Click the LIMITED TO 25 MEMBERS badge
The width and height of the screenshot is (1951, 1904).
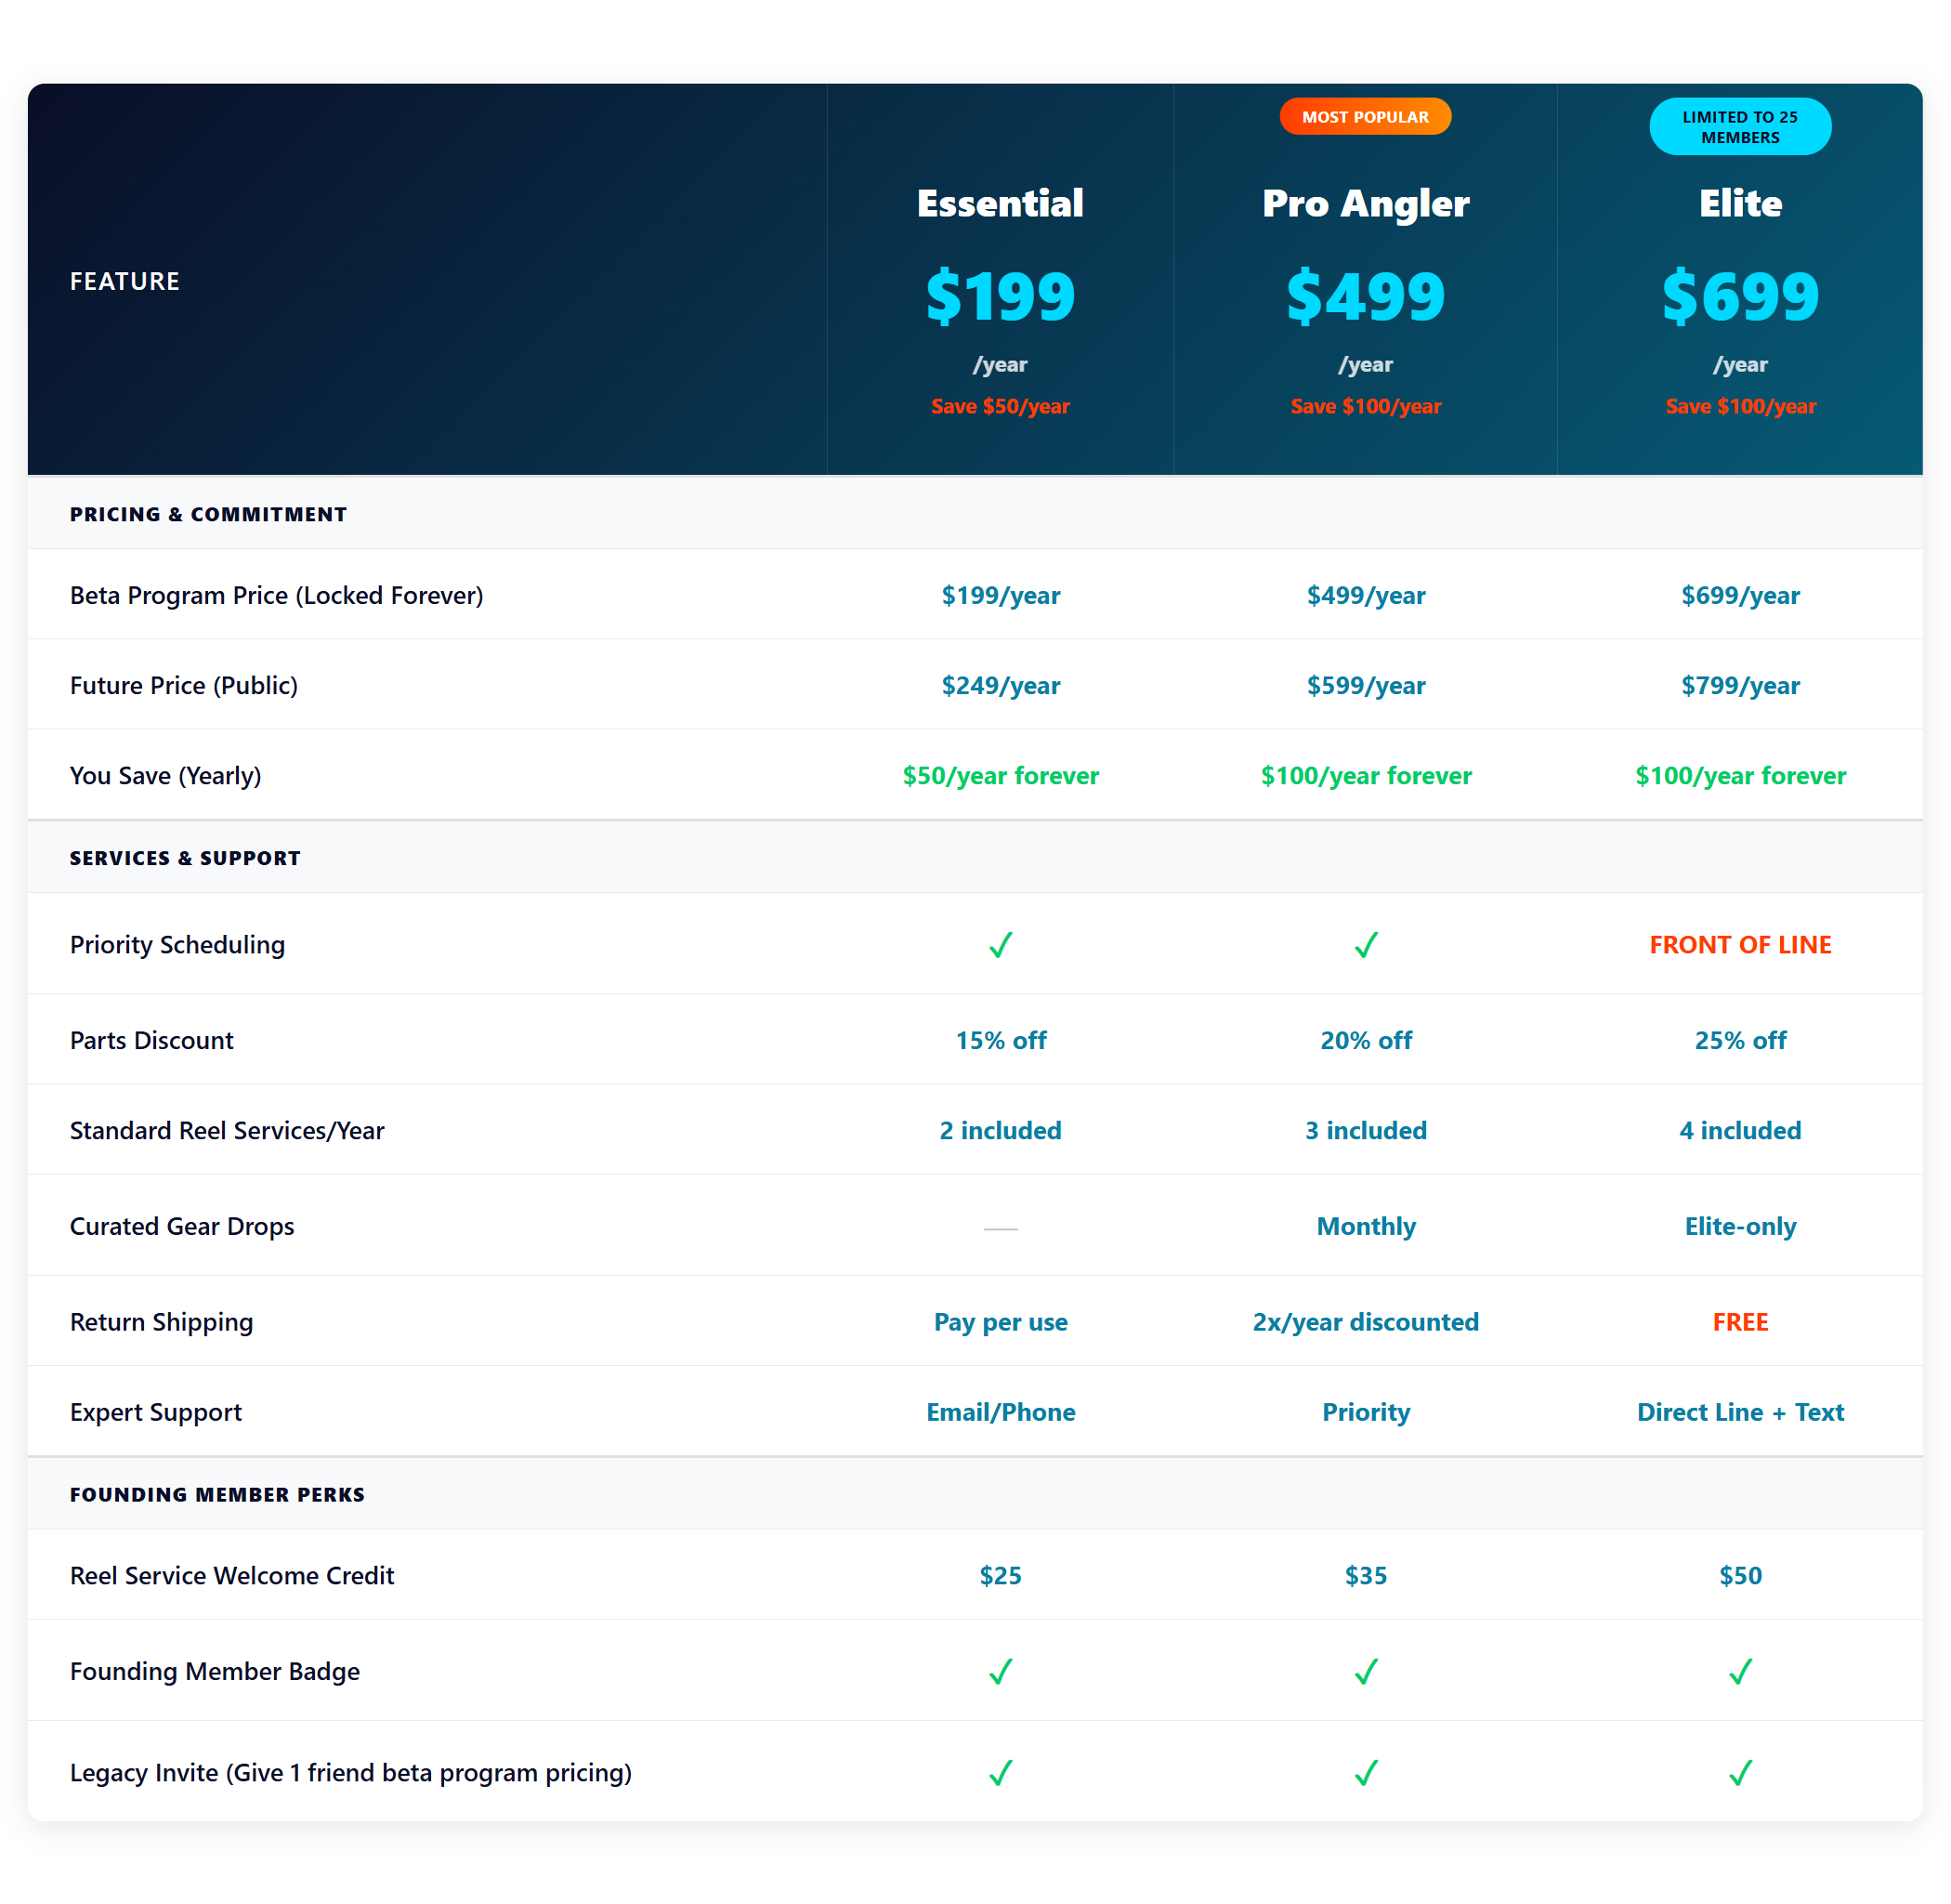[x=1740, y=127]
